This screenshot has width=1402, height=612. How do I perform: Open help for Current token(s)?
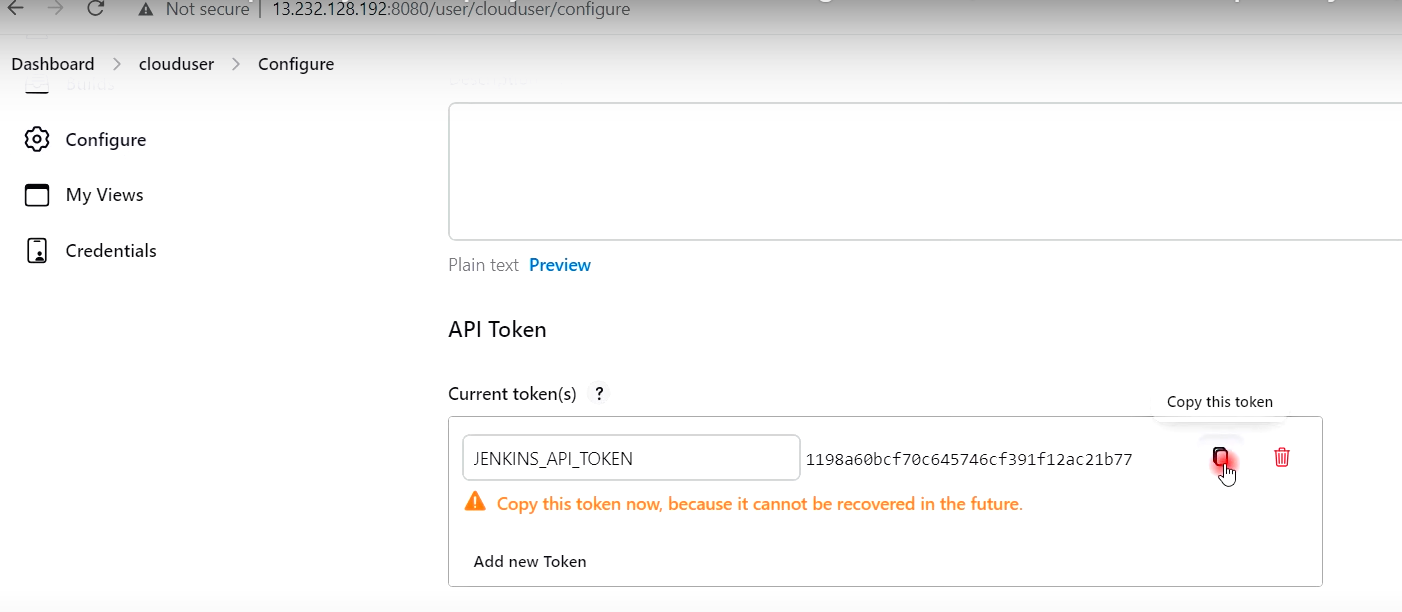pyautogui.click(x=599, y=394)
